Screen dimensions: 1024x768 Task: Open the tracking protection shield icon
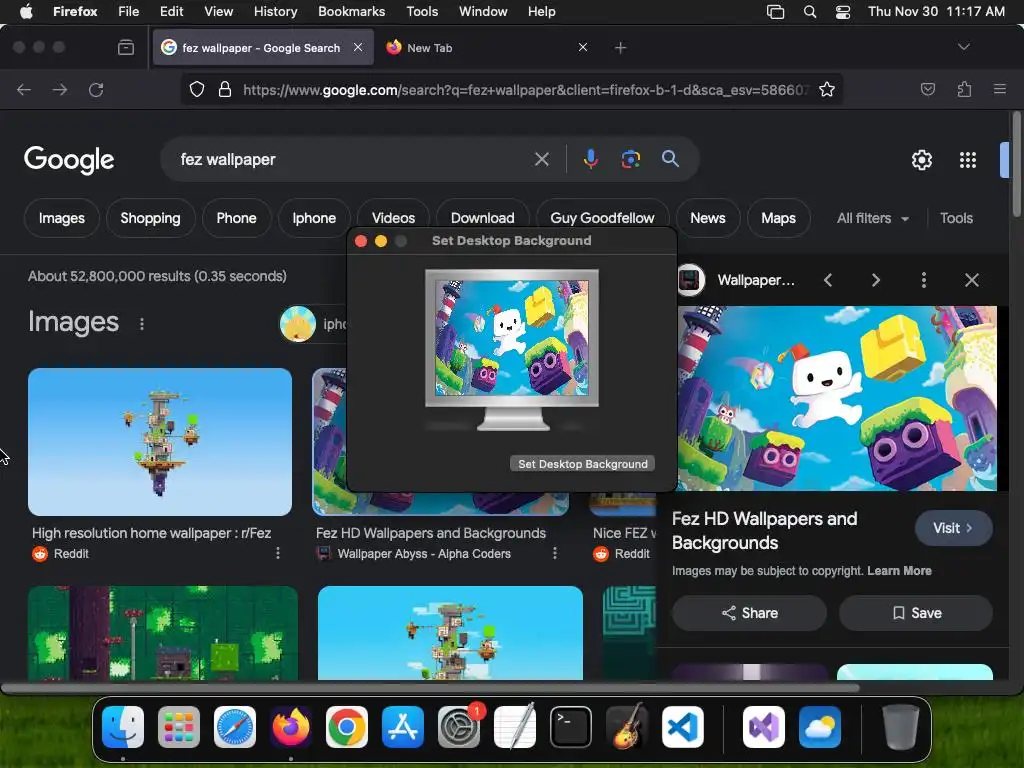197,89
